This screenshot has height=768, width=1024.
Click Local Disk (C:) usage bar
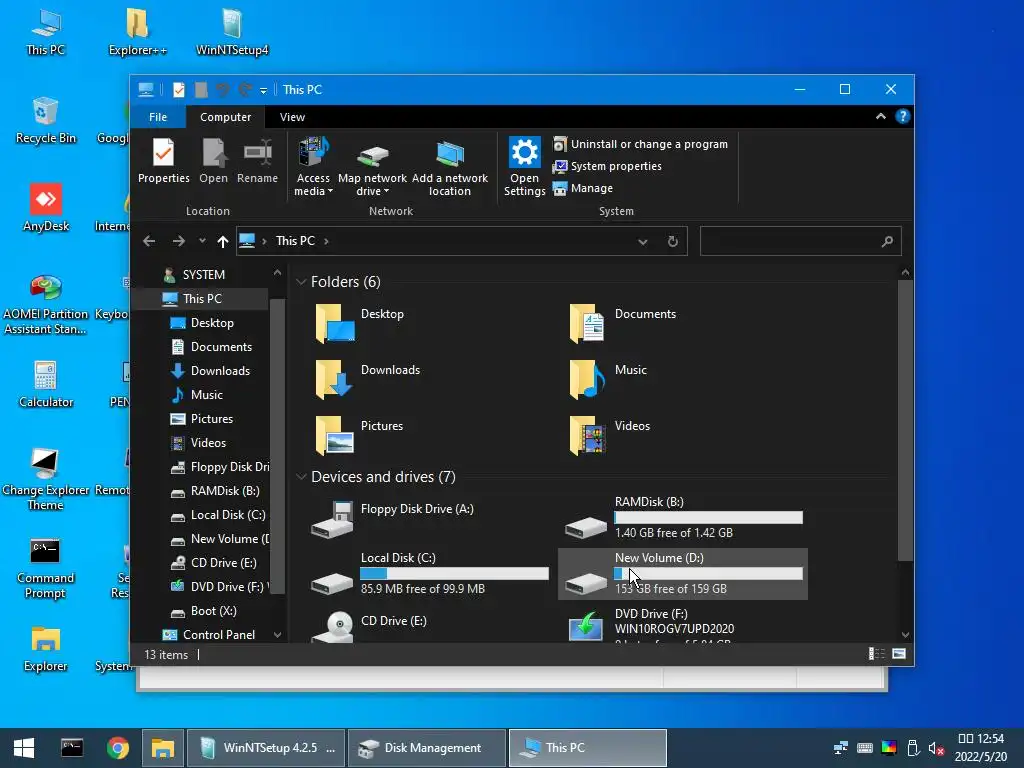[x=454, y=573]
